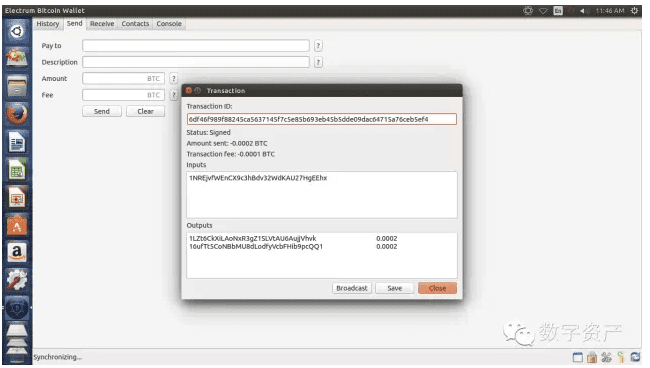Click the orange Close button

pyautogui.click(x=437, y=288)
